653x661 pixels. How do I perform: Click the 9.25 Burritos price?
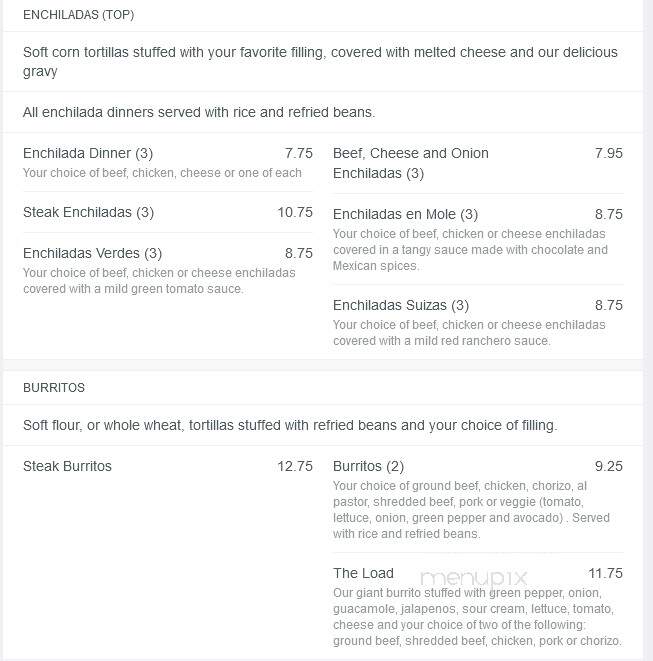tap(608, 466)
